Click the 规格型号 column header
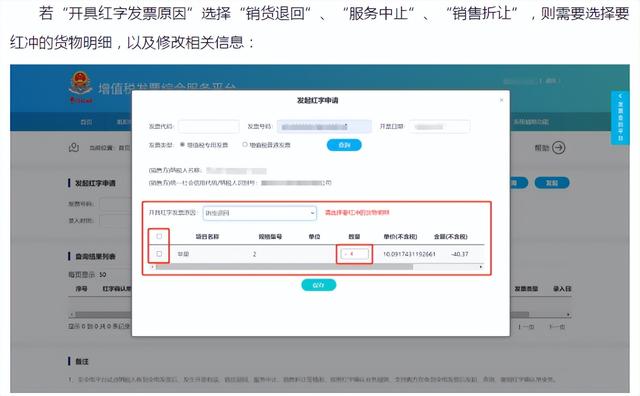 coord(270,236)
